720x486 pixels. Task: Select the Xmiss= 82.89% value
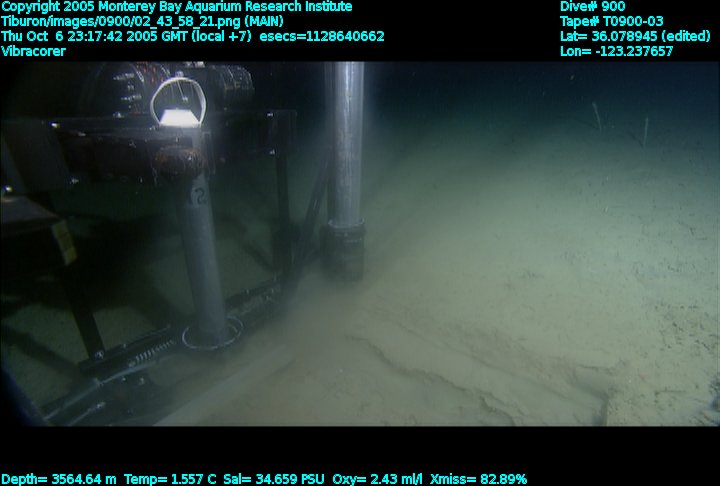pos(478,479)
